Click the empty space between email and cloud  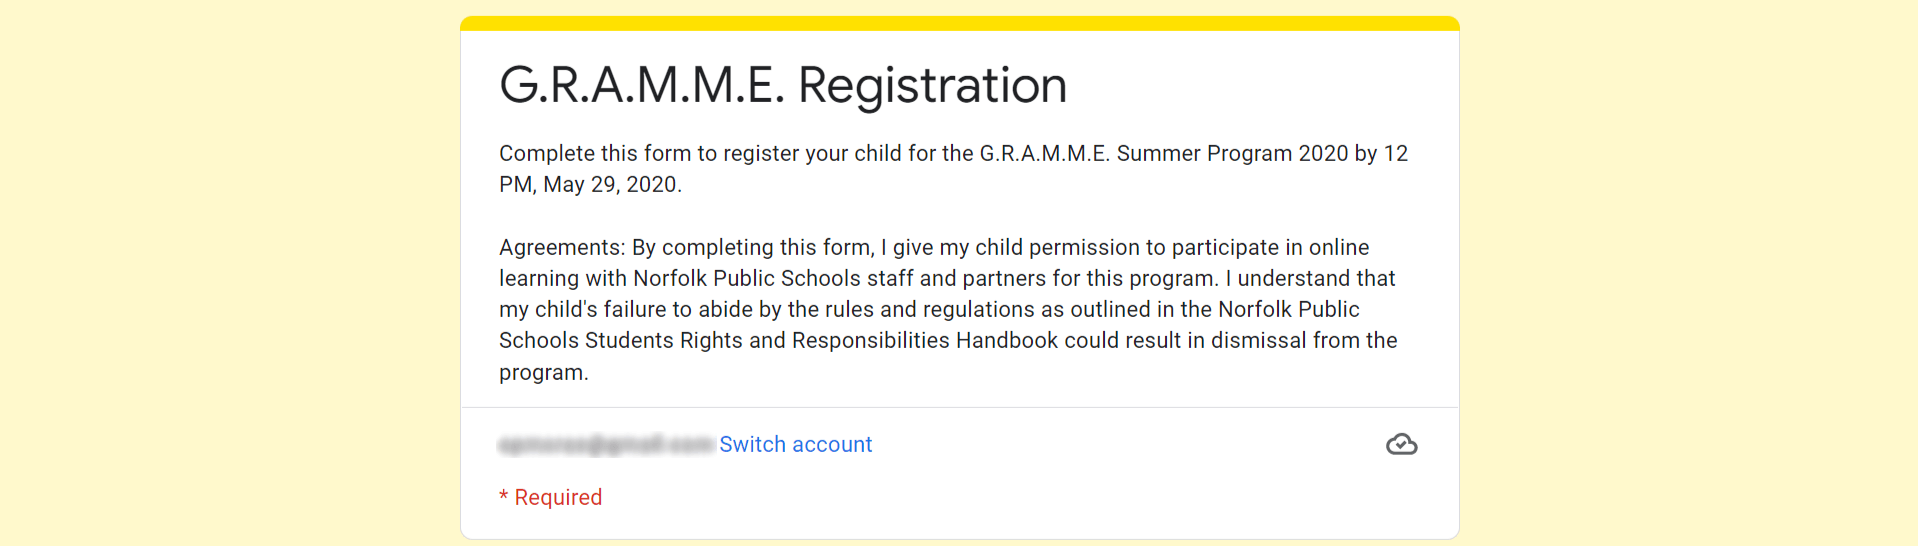tap(1128, 444)
